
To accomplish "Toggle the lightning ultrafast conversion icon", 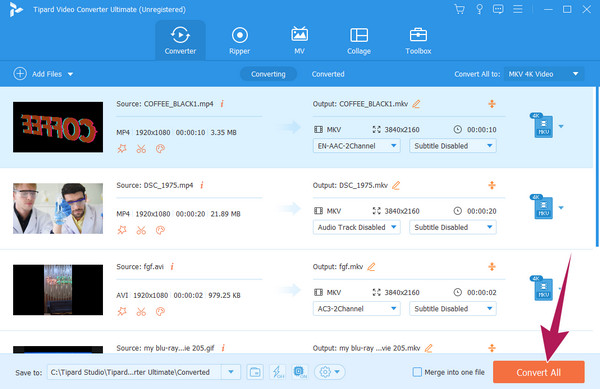I will [277, 372].
